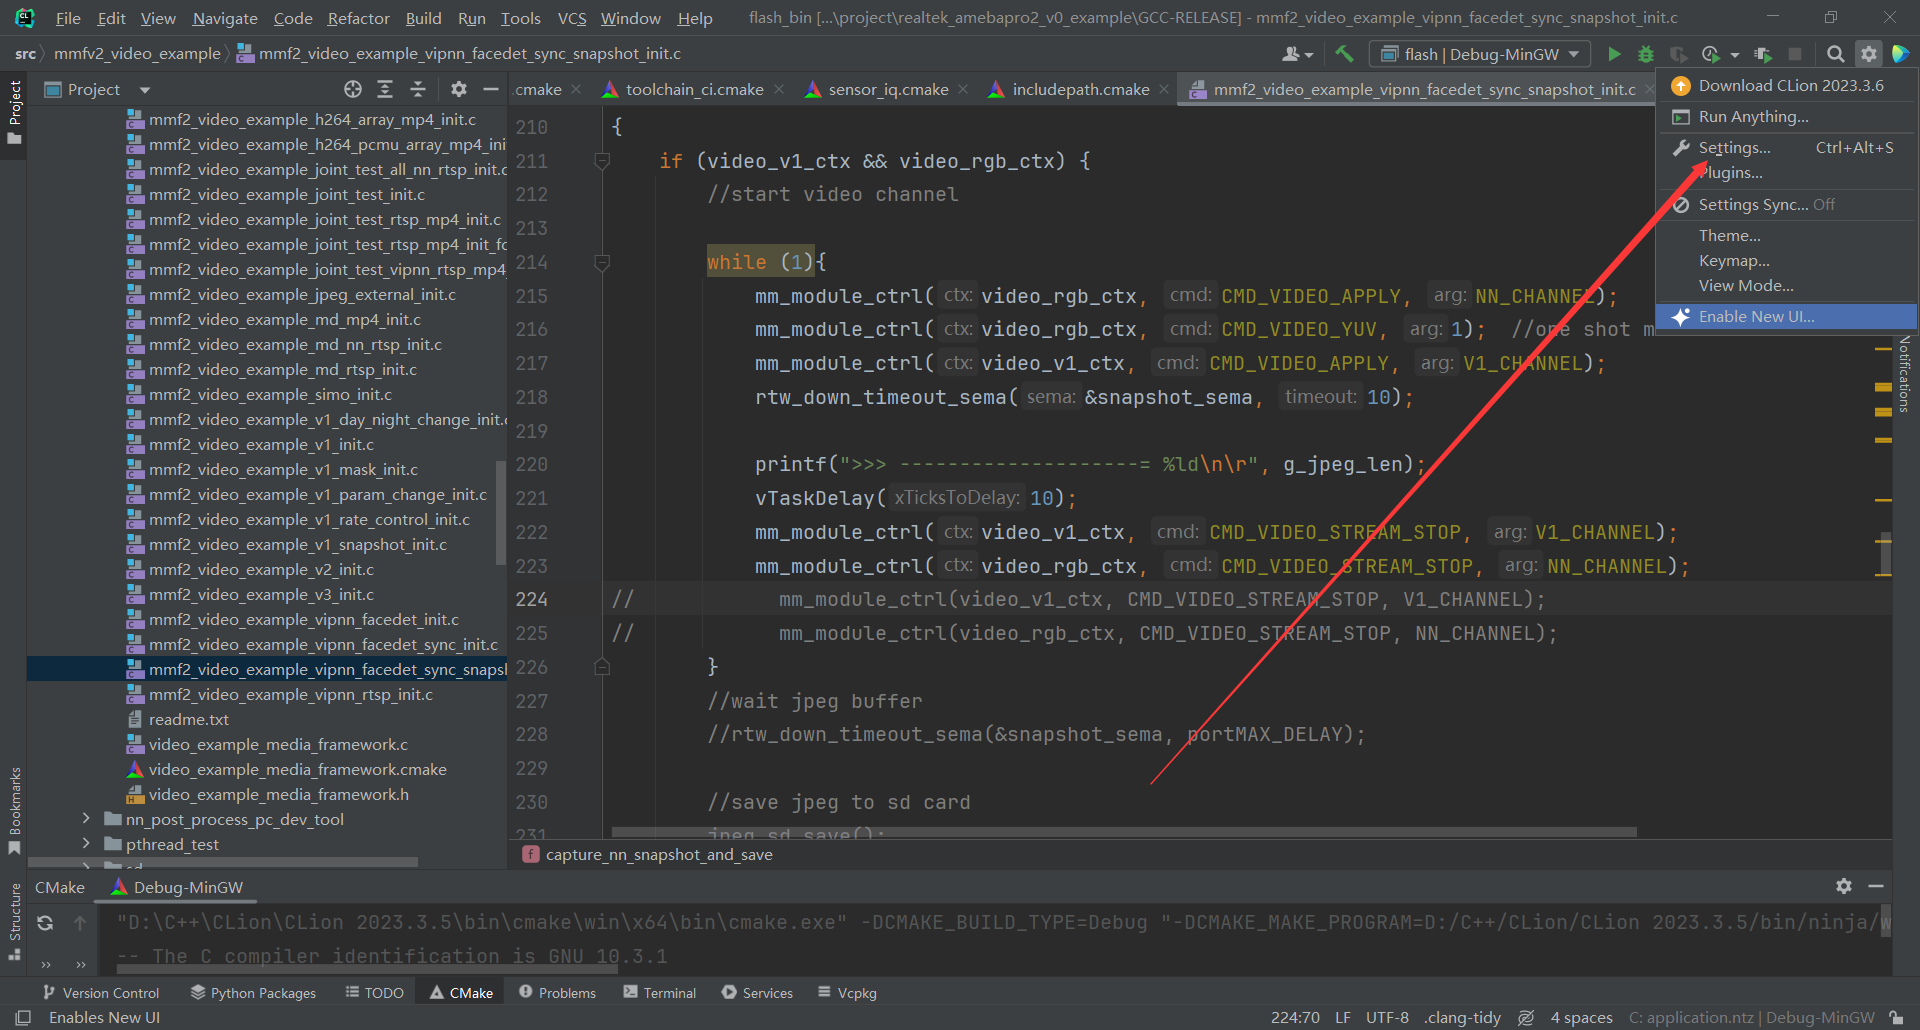Open Project panel options gear

click(x=459, y=89)
